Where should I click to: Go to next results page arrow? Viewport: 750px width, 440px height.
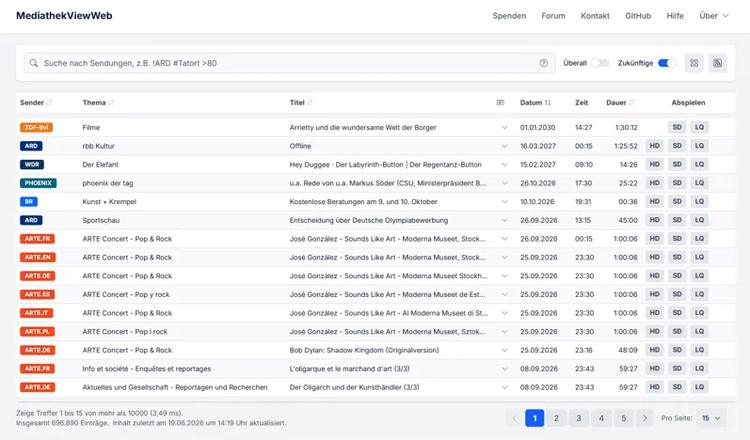click(x=645, y=418)
